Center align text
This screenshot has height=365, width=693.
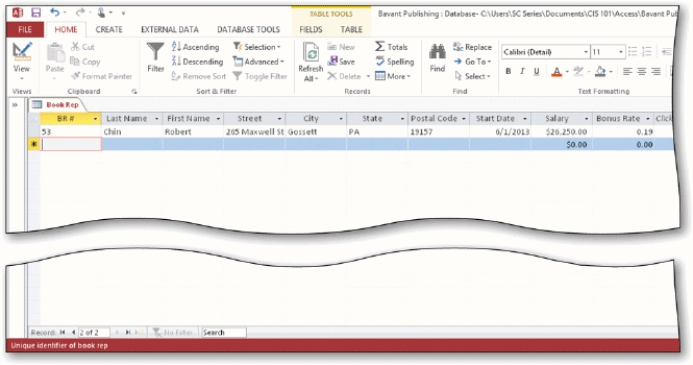point(641,71)
